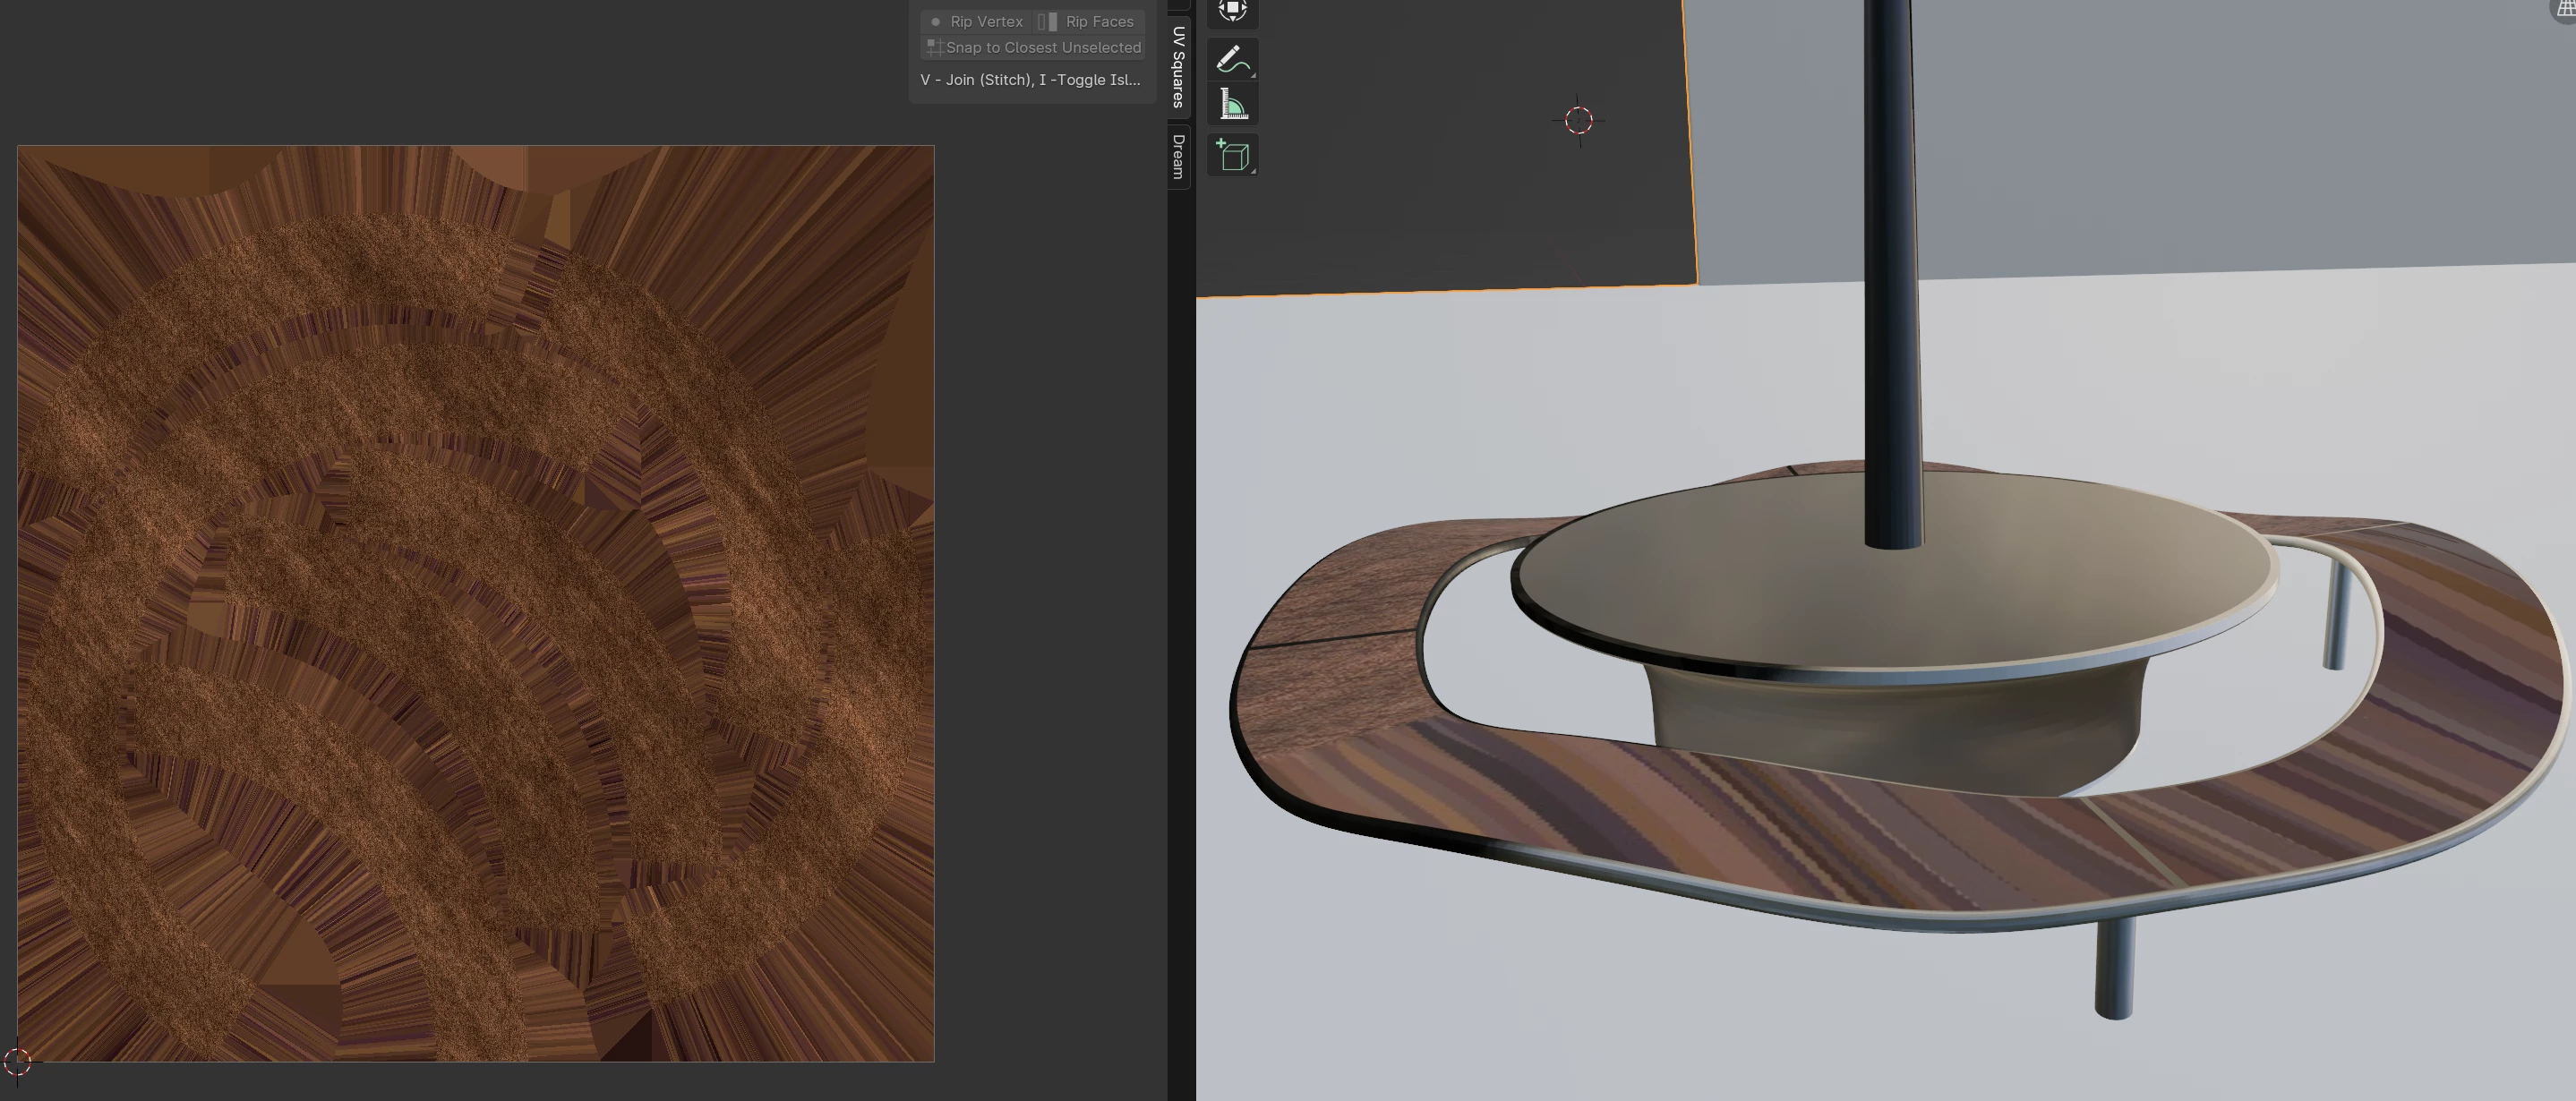The width and height of the screenshot is (2576, 1101).
Task: Toggle perspective/orthographic grid view icon
Action: 2566,8
